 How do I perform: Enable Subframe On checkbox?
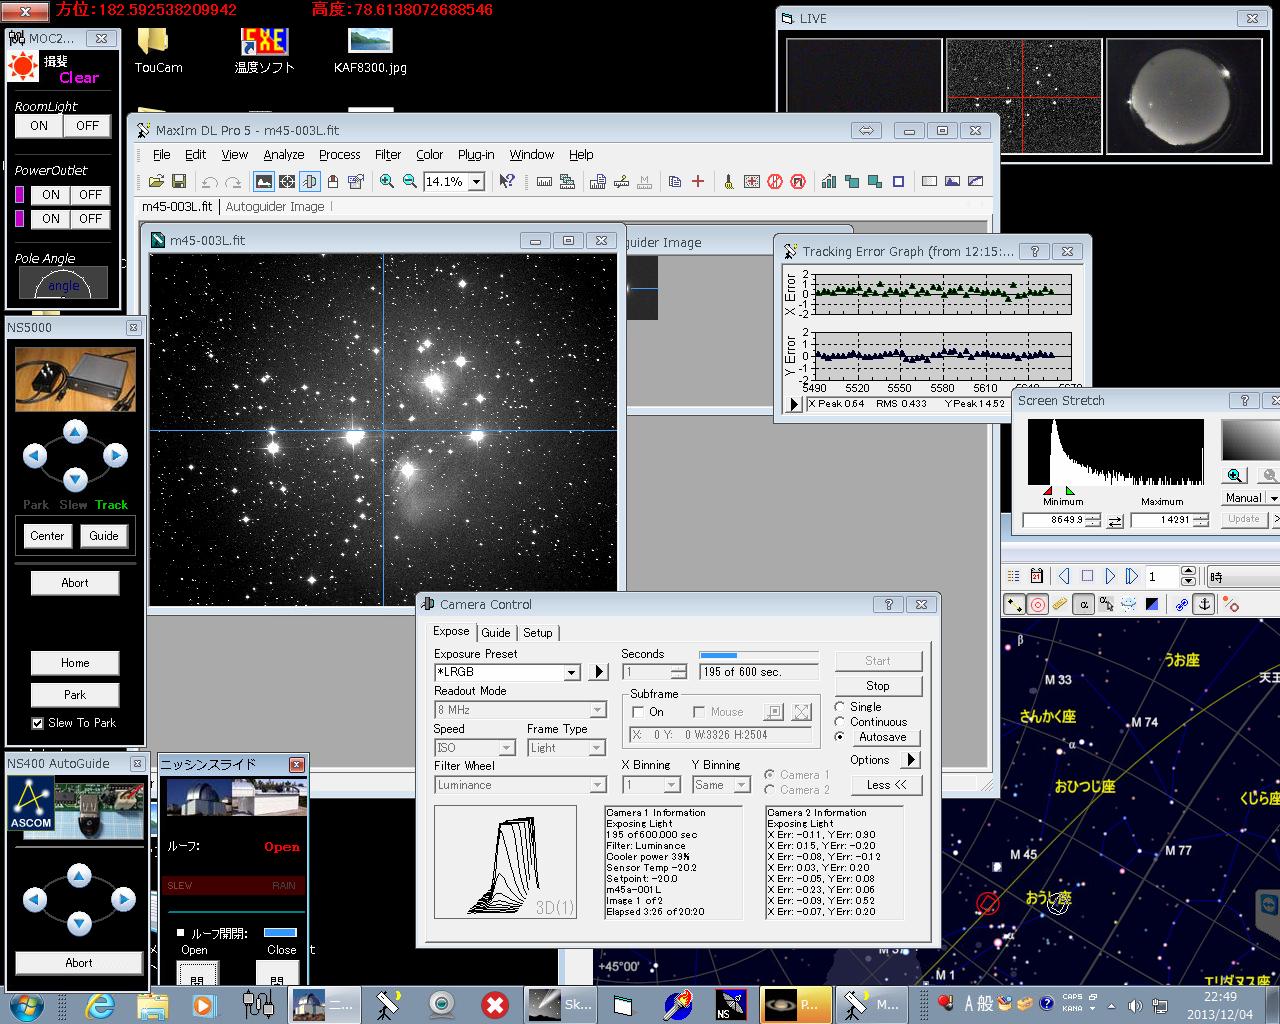pos(638,712)
